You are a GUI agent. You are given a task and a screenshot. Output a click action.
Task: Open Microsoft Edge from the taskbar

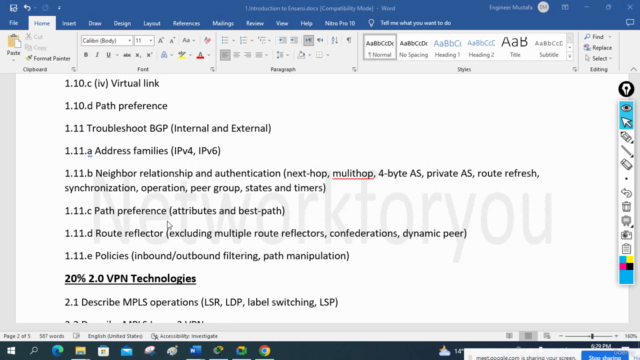(x=58, y=351)
